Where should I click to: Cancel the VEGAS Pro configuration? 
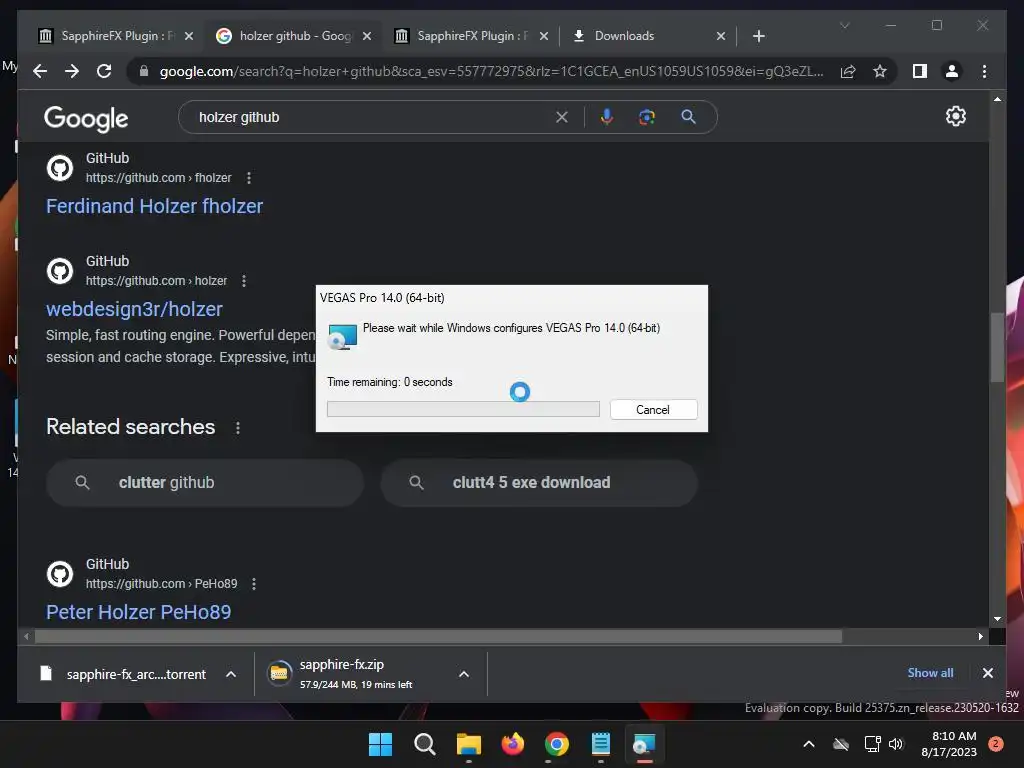pyautogui.click(x=653, y=409)
